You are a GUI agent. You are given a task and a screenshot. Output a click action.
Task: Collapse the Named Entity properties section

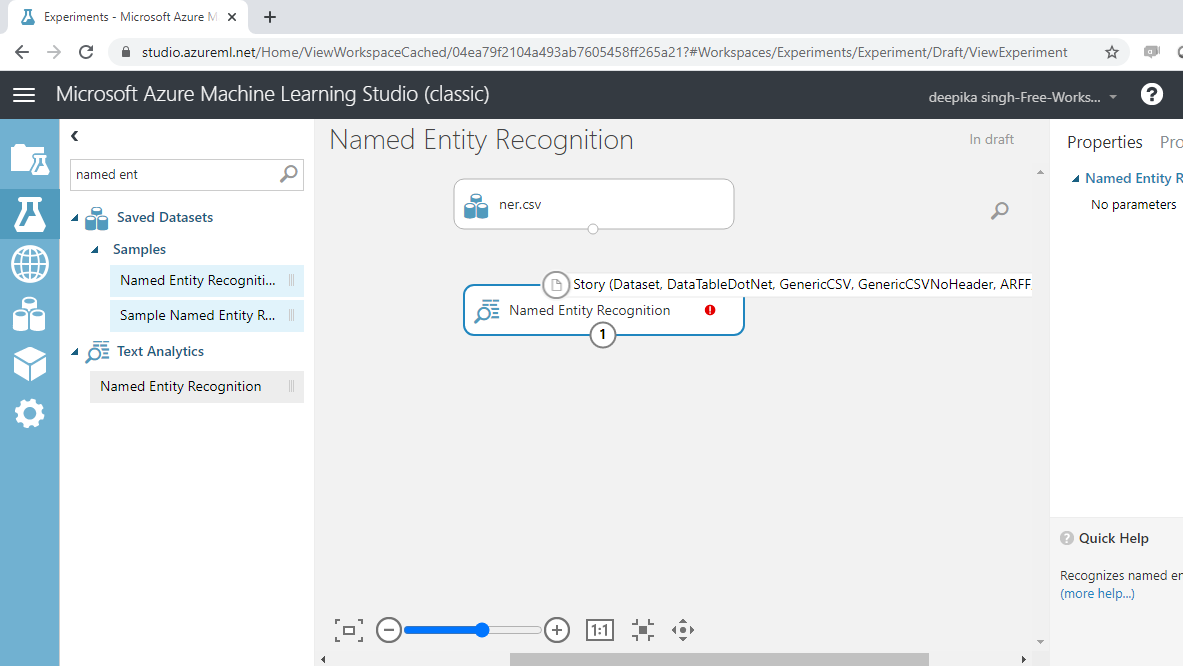coord(1075,179)
